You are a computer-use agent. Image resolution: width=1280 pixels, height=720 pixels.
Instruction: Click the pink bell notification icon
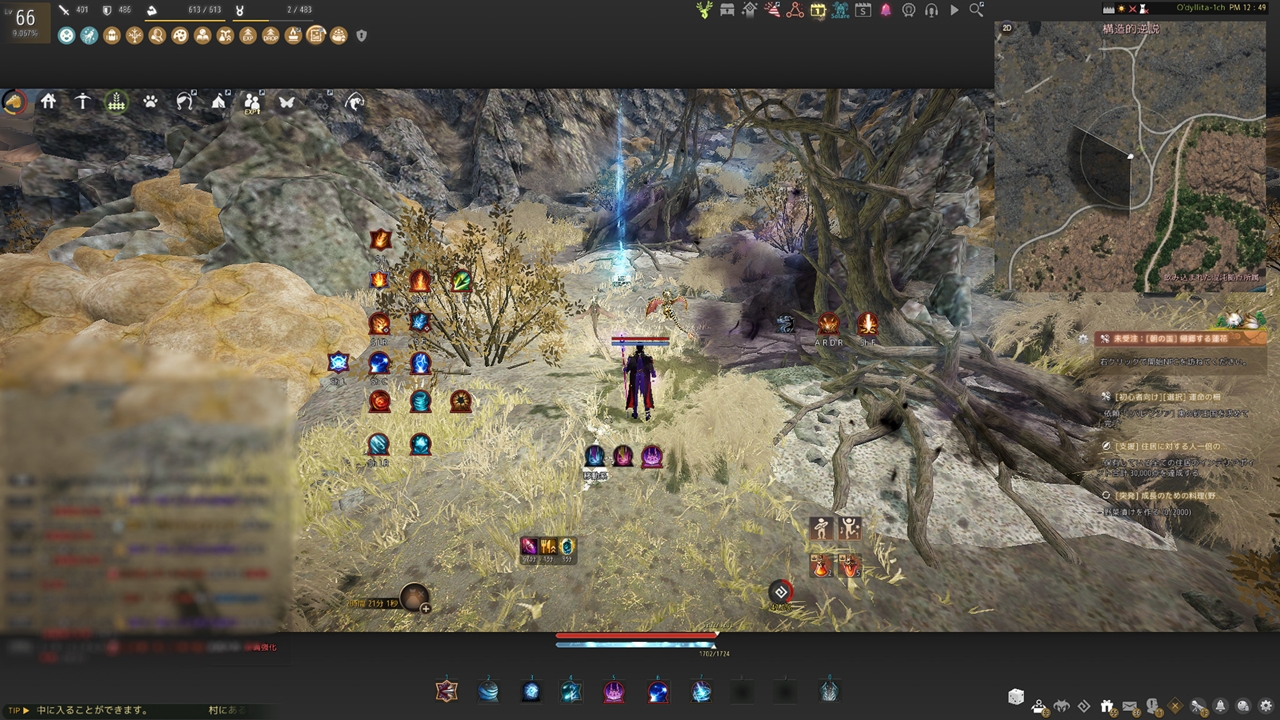(x=886, y=10)
